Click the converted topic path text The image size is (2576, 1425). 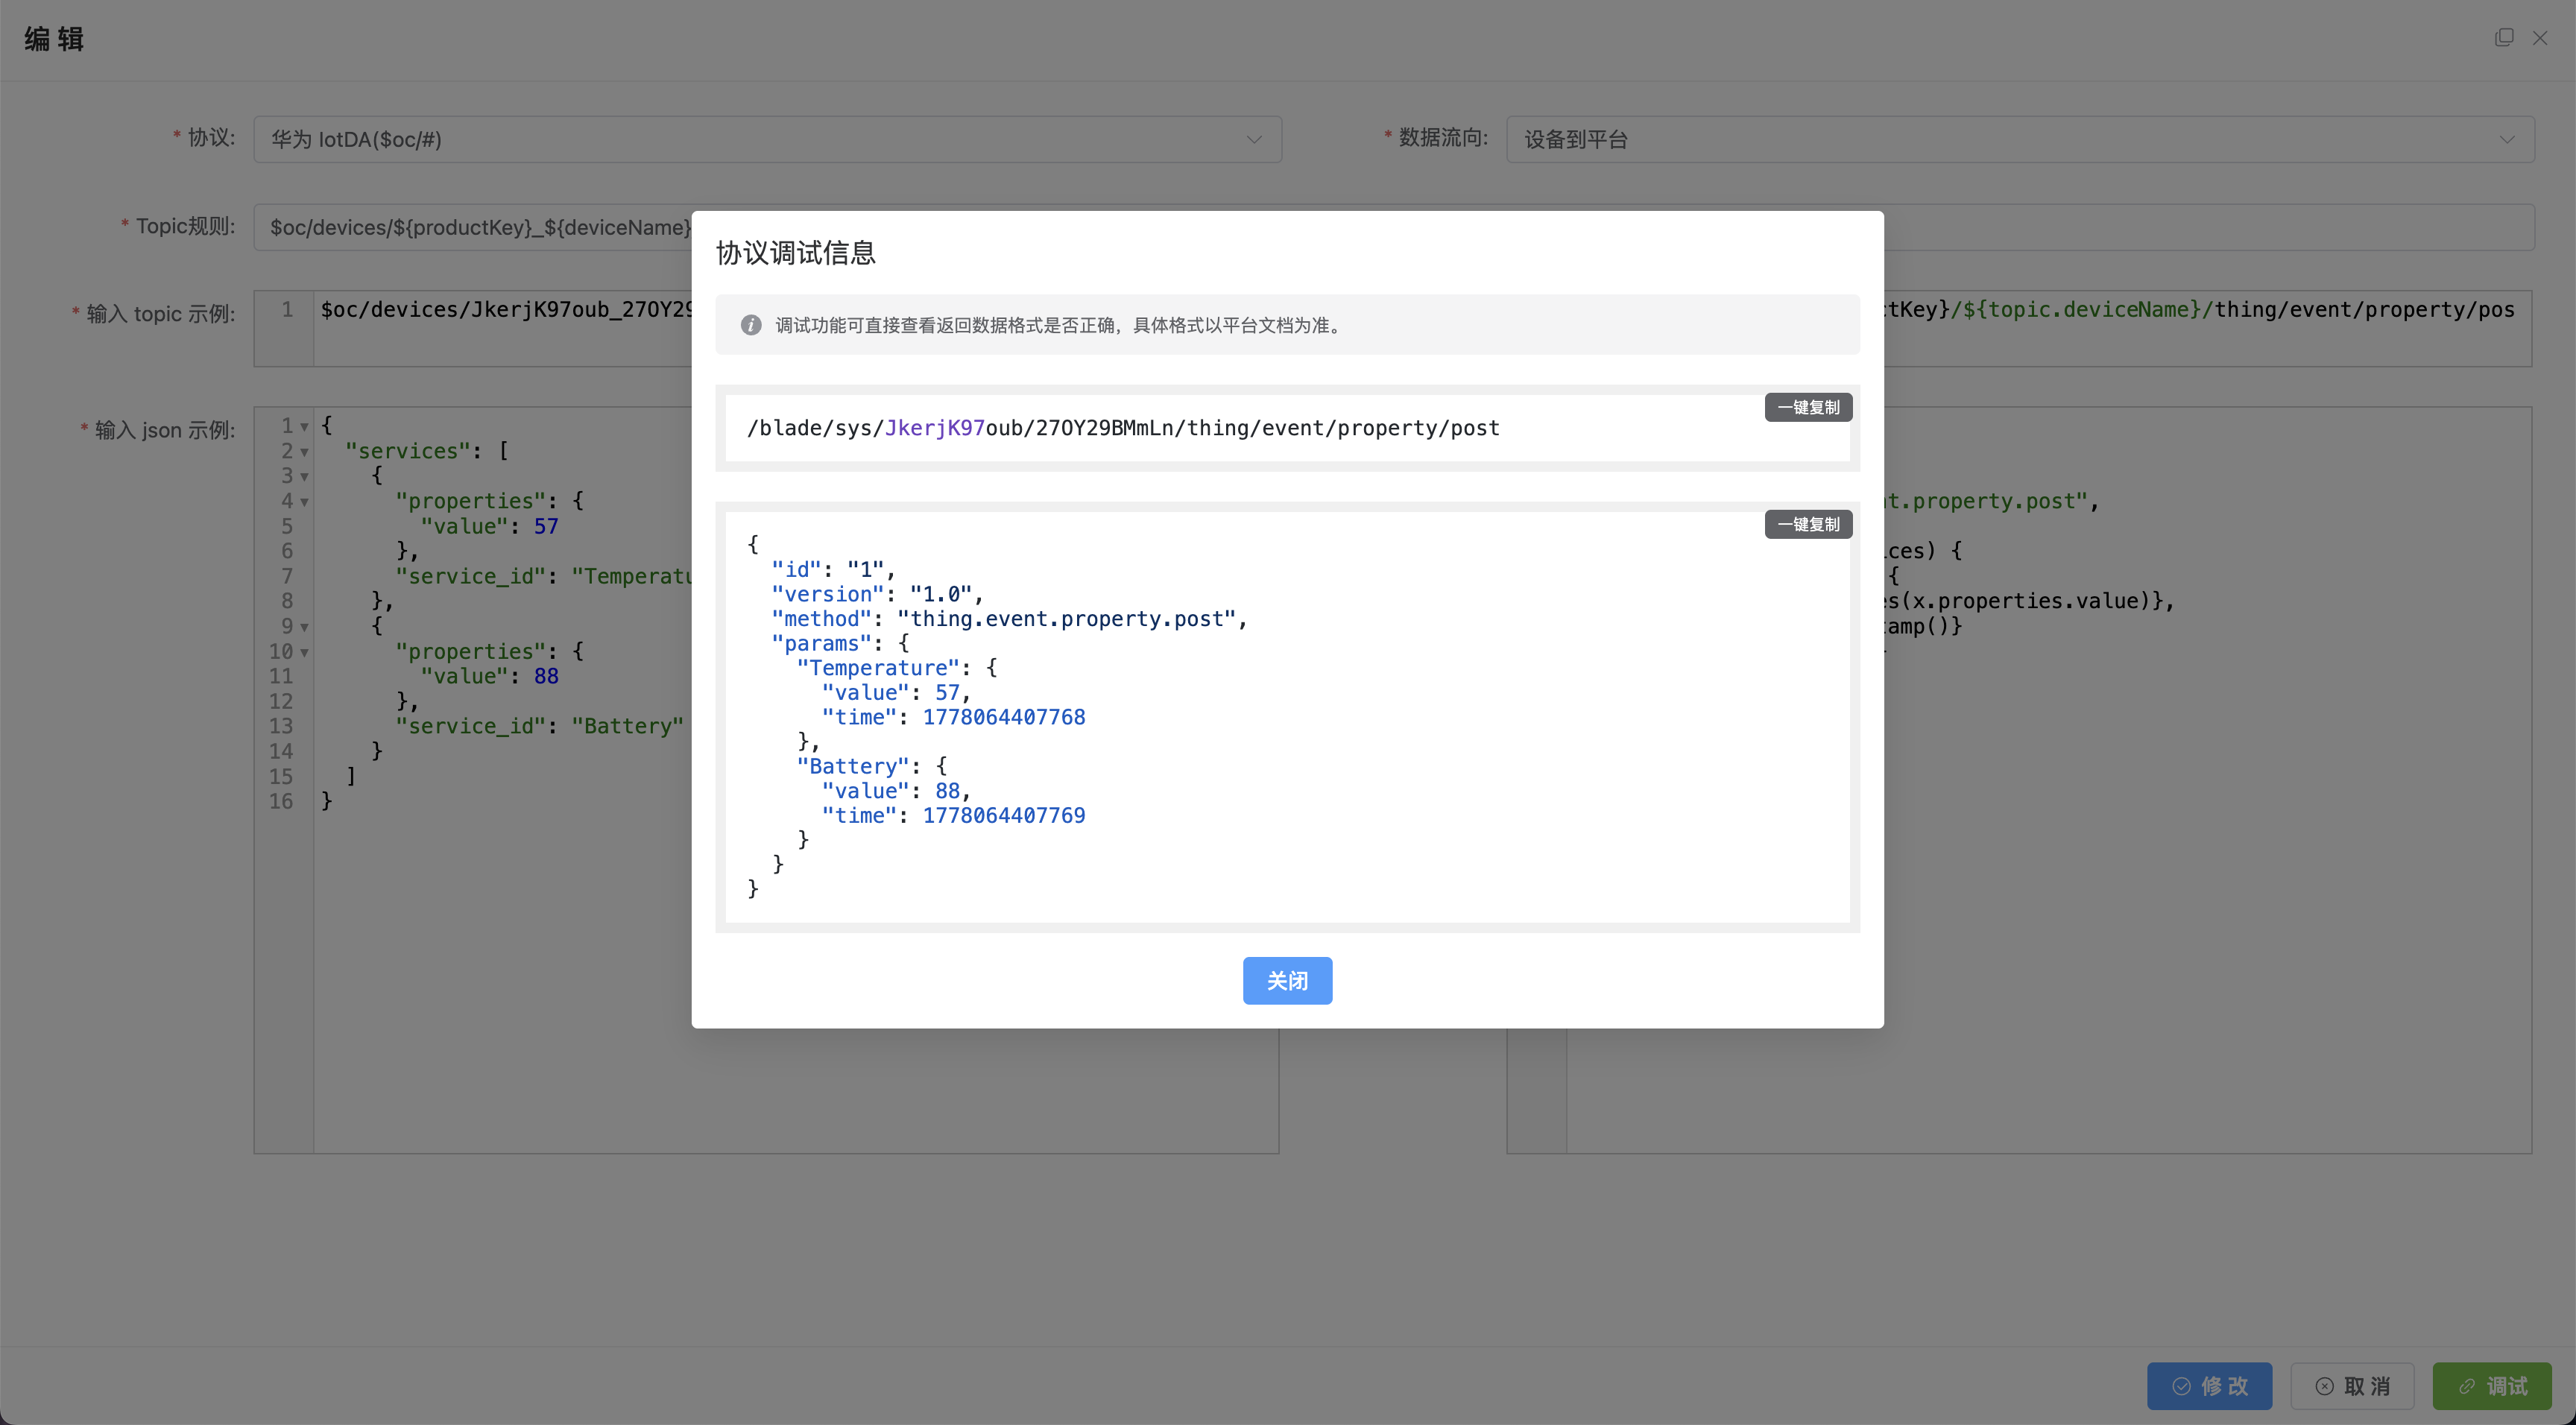click(x=1123, y=428)
